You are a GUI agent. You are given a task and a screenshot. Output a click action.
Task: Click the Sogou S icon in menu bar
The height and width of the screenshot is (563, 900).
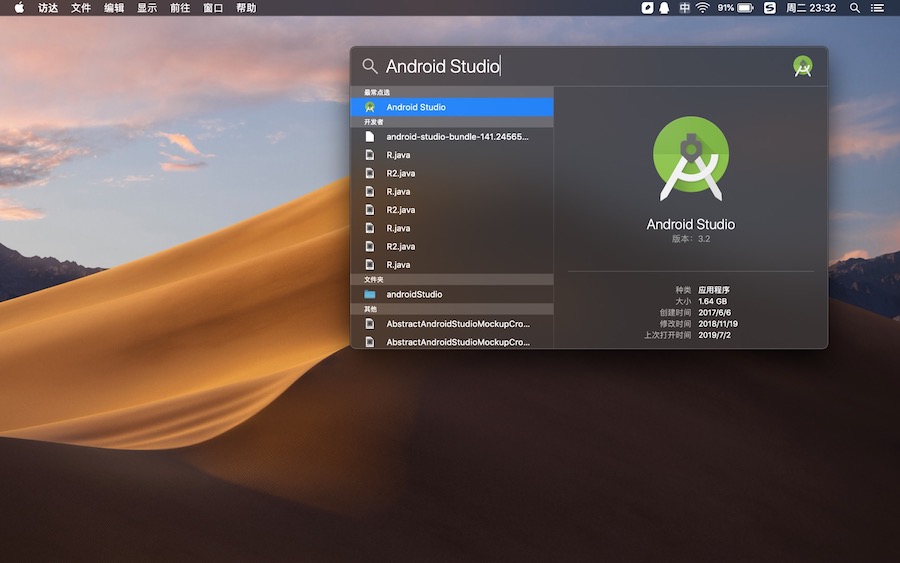pyautogui.click(x=770, y=7)
